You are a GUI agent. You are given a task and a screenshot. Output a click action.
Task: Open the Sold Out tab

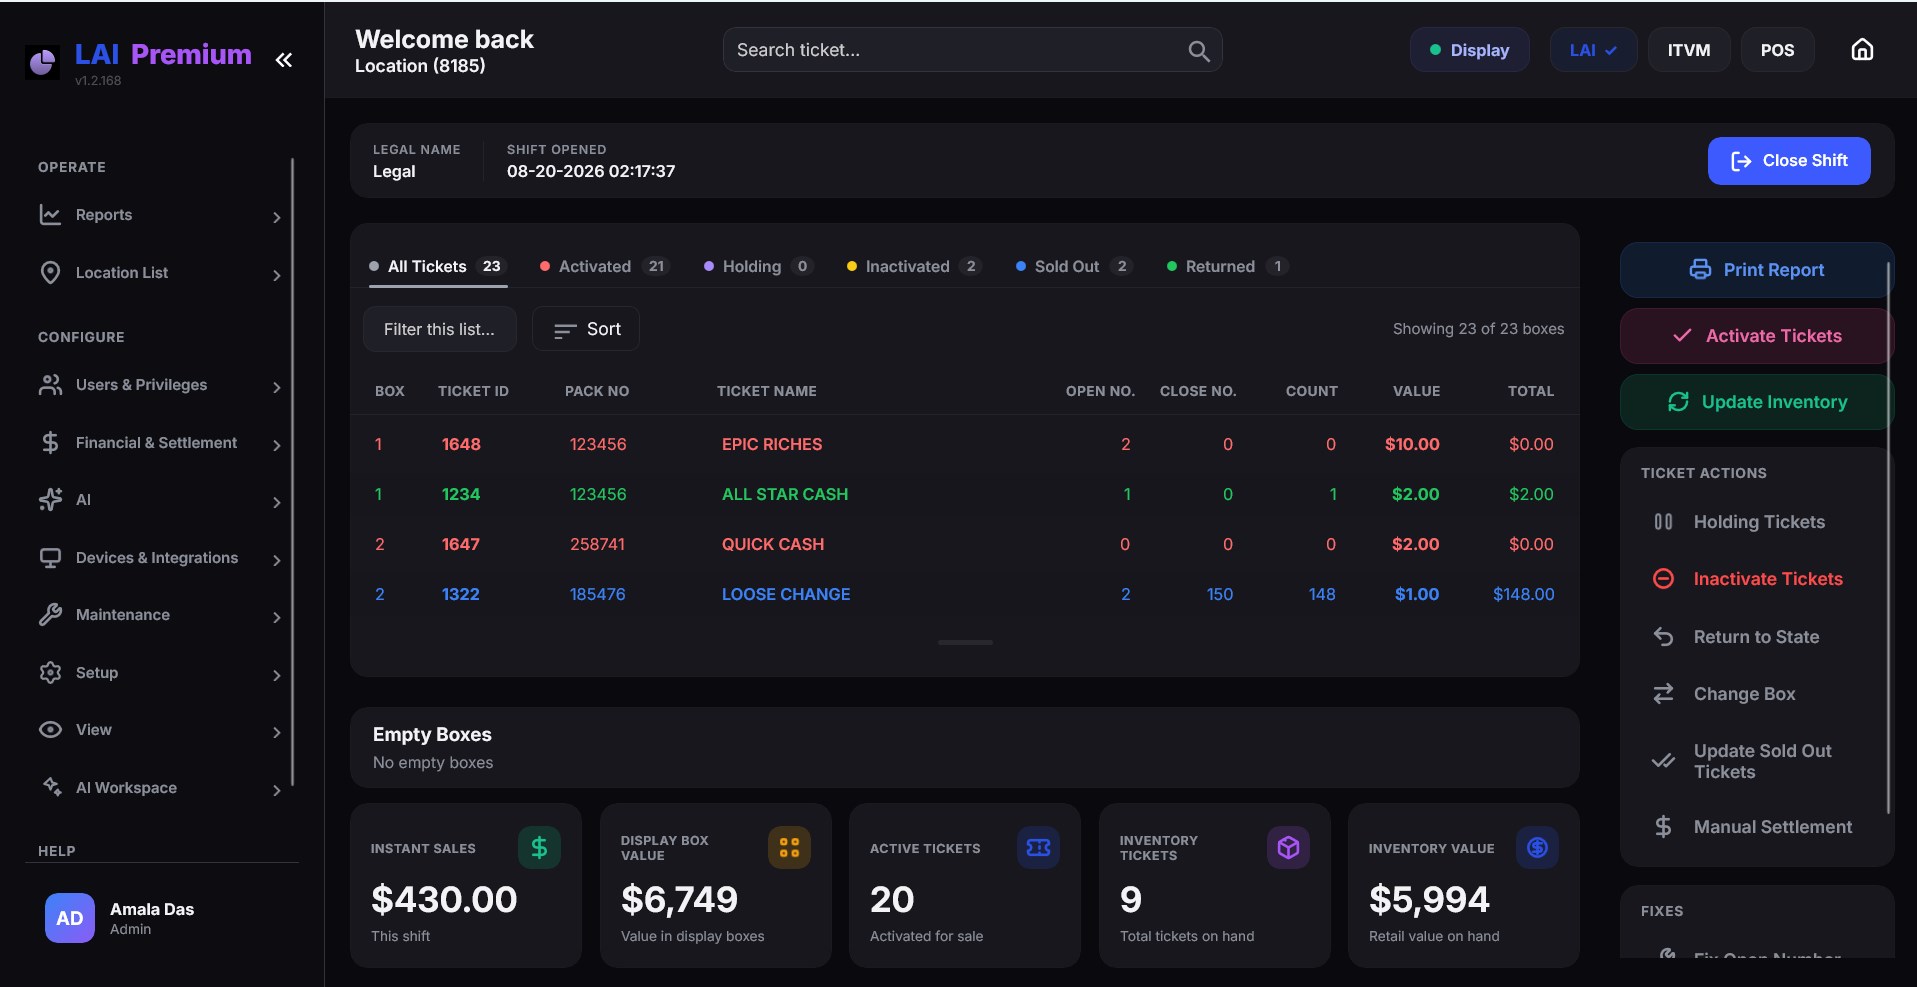click(x=1074, y=267)
